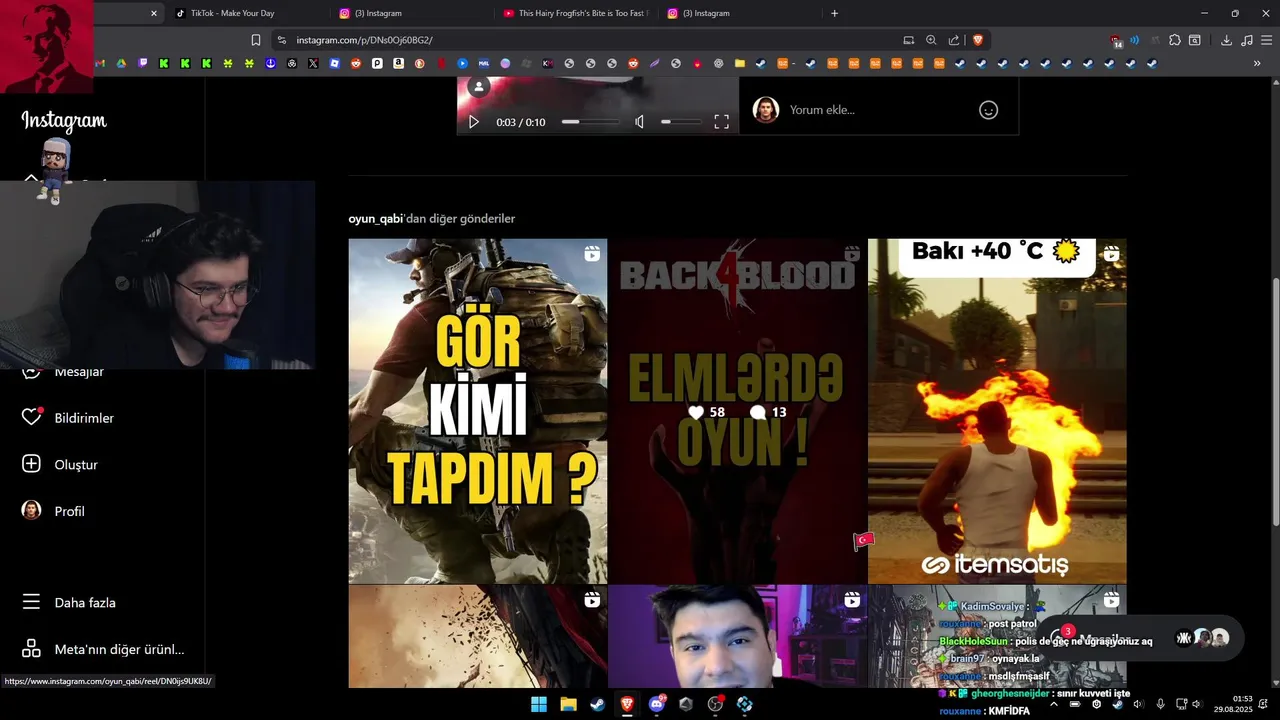The height and width of the screenshot is (720, 1280).
Task: Switch to the TikTok - Make Your Day tab
Action: tap(246, 13)
